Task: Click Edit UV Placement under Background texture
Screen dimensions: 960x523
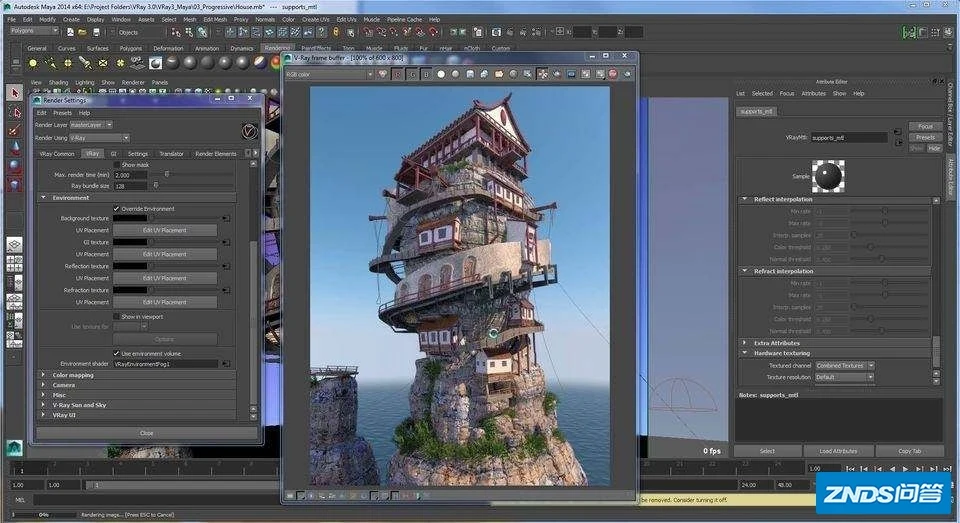Action: [164, 230]
